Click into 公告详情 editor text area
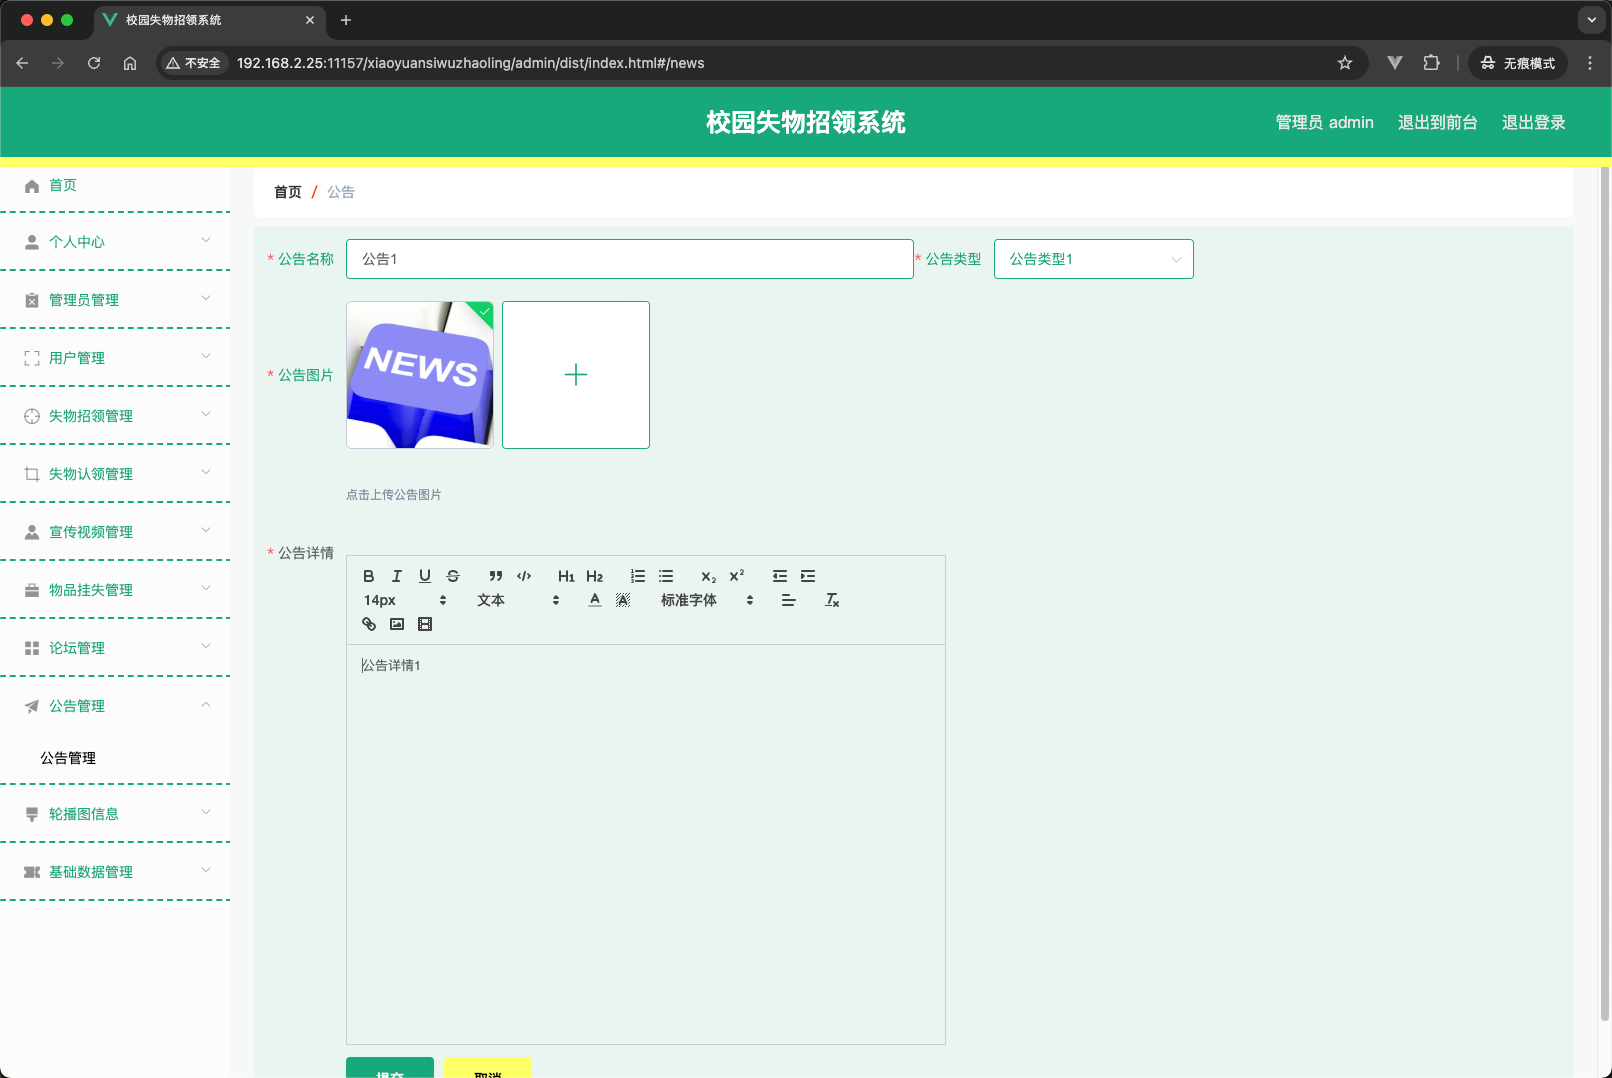 [x=646, y=844]
